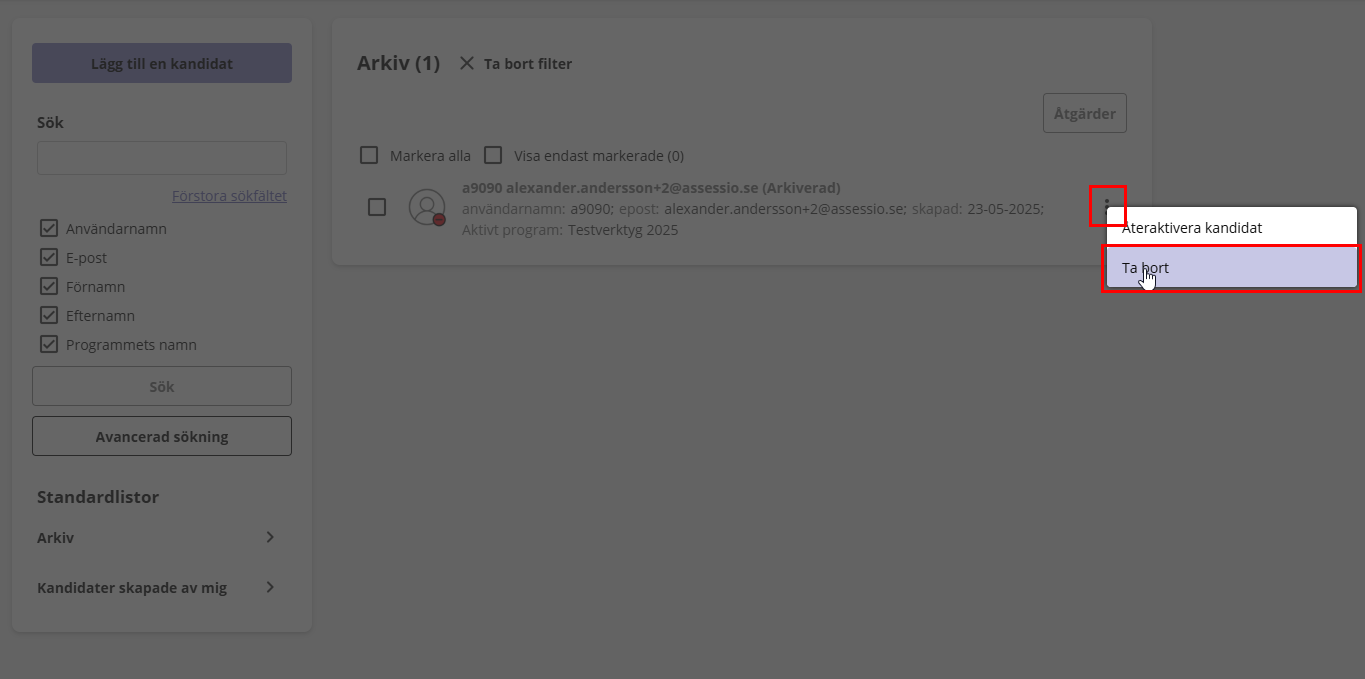Screen dimensions: 1365x679
Task: Click the Lägg till en kandidat button
Action: 162,63
